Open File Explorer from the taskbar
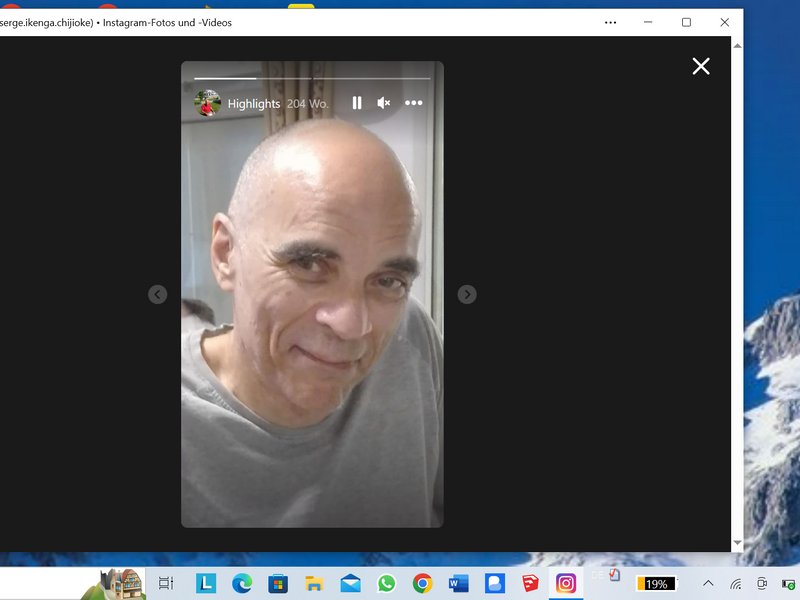The height and width of the screenshot is (600, 800). coord(314,583)
